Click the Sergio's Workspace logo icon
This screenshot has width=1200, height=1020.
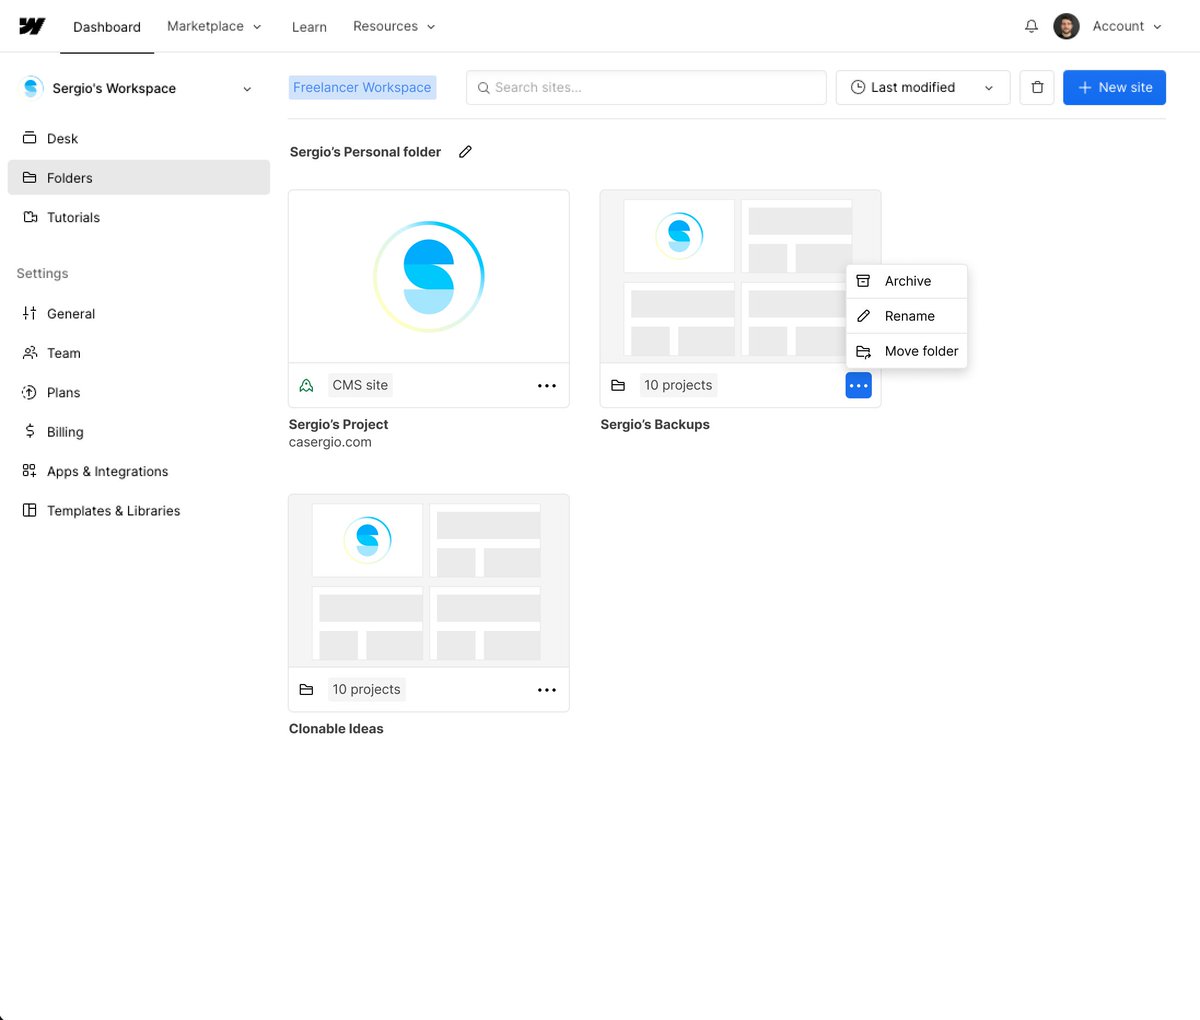31,88
